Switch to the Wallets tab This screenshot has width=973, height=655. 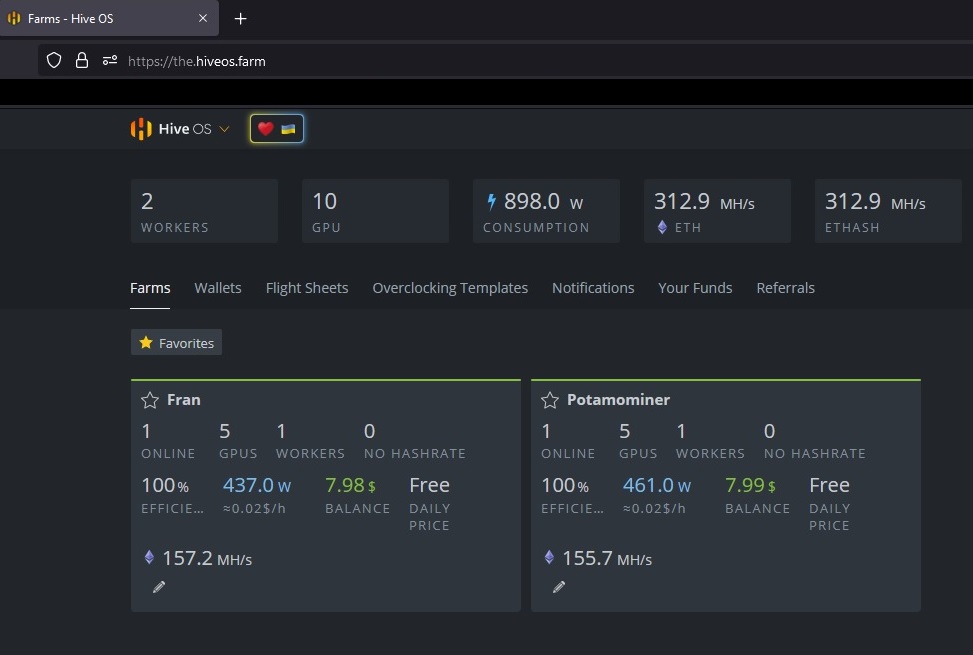218,288
